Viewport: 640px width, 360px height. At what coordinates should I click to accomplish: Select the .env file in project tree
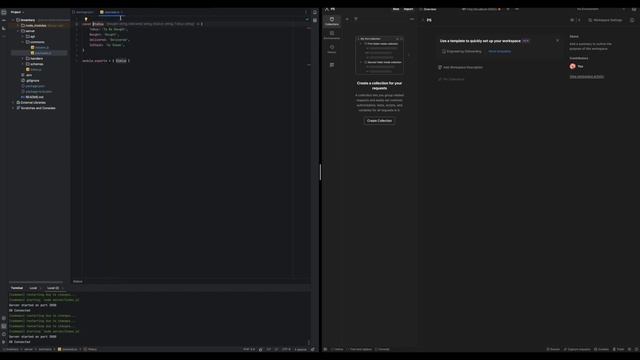click(27, 75)
